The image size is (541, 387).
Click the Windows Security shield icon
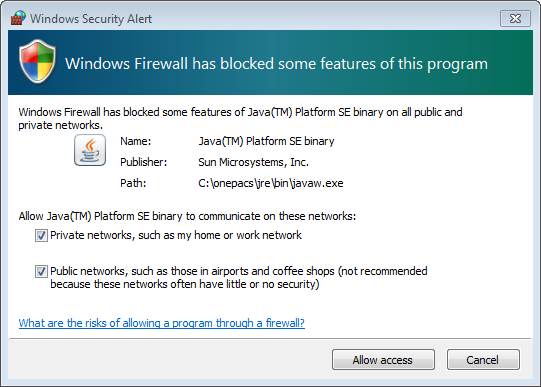pyautogui.click(x=37, y=61)
